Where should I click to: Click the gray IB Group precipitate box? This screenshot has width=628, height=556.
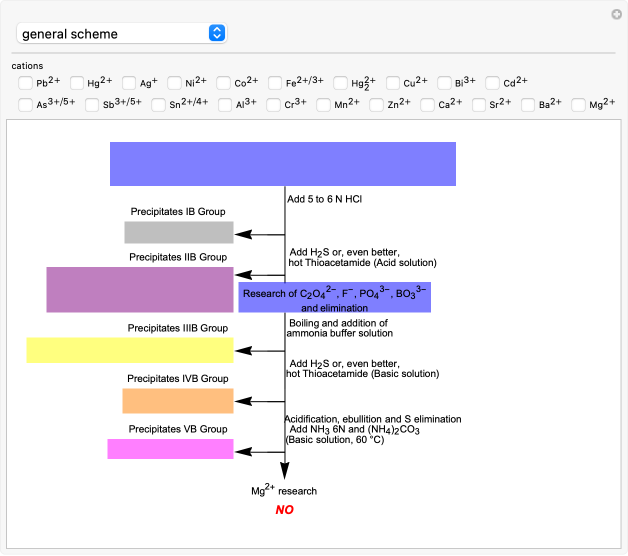pos(178,232)
